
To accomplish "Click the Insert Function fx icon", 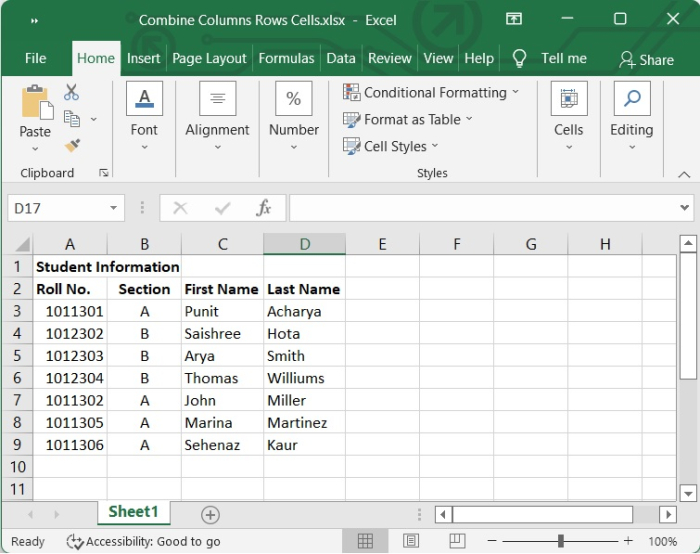I will tap(264, 208).
